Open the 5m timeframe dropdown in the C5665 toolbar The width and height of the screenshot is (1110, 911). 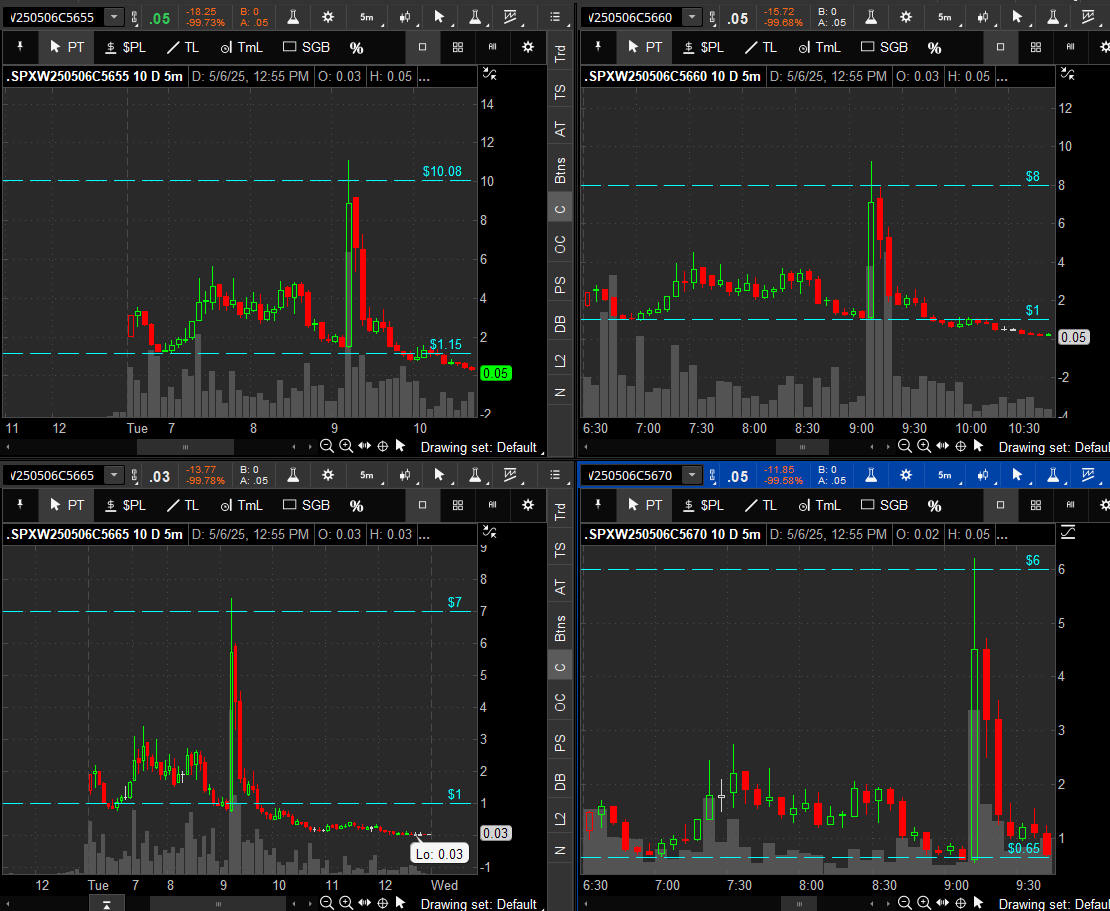point(367,475)
